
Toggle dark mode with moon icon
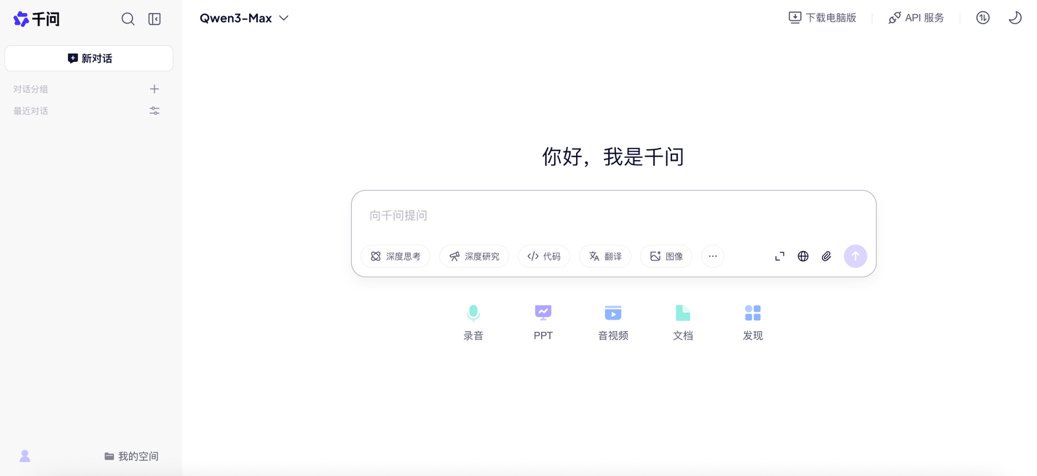pos(1015,18)
